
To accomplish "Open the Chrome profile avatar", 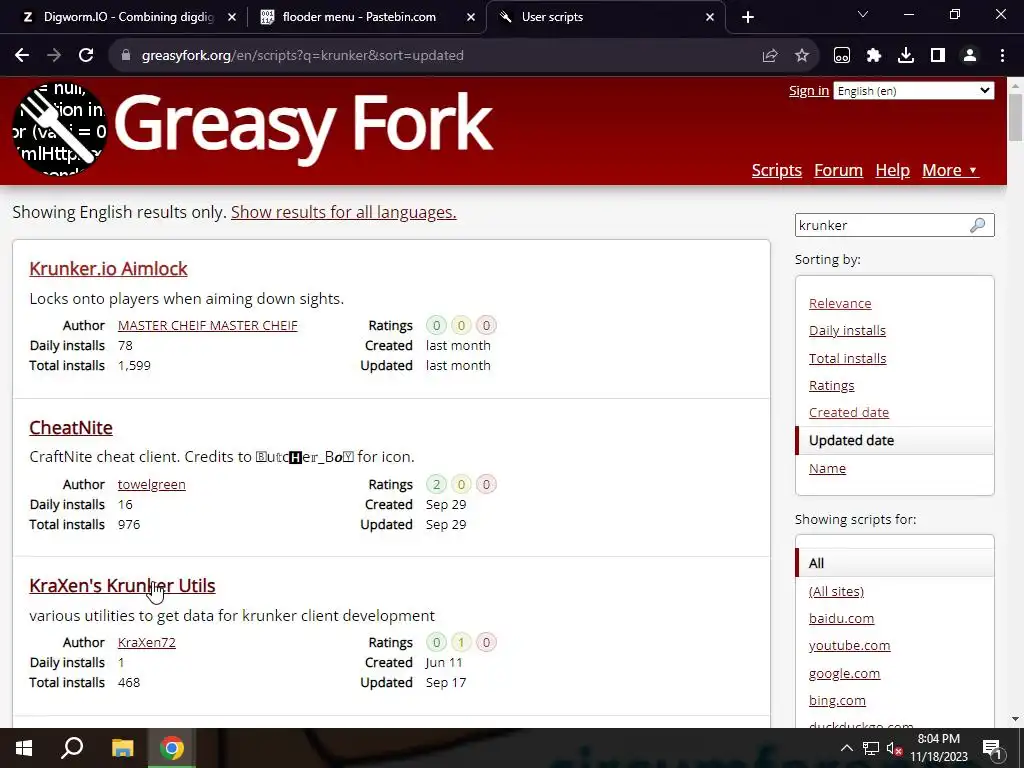I will coord(970,56).
